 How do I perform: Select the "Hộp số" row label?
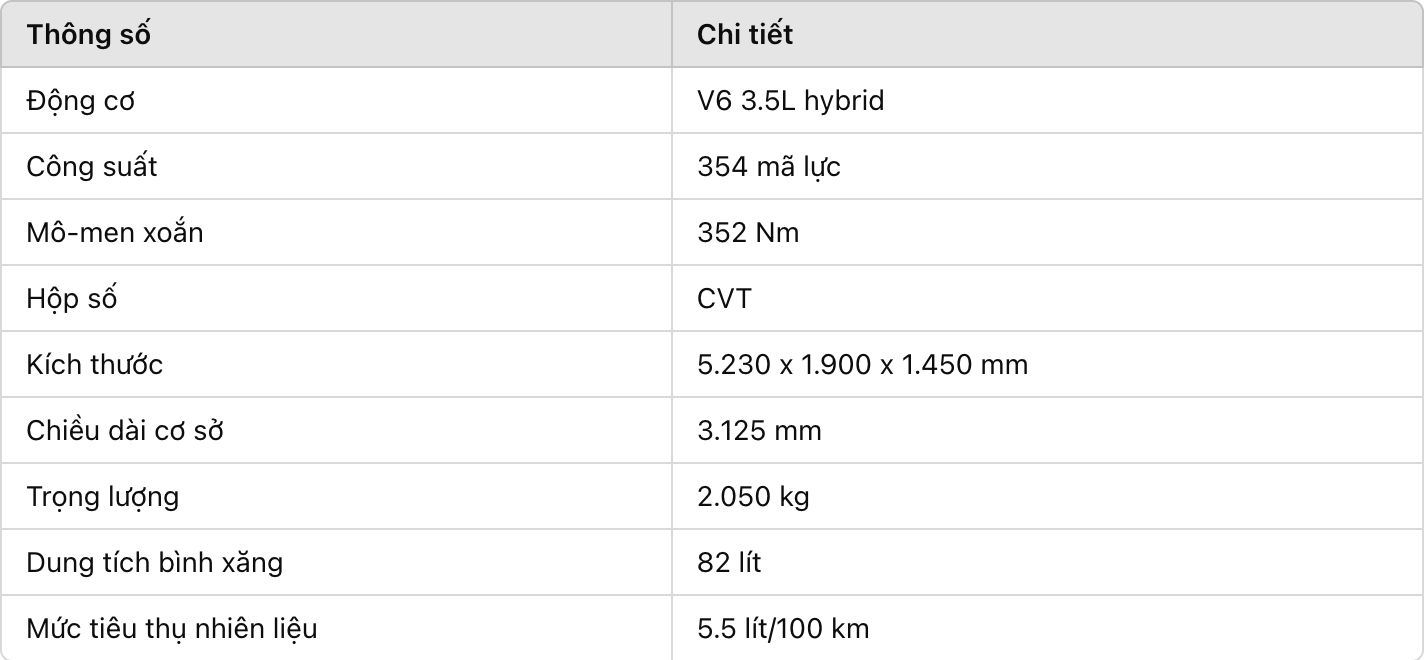[72, 299]
